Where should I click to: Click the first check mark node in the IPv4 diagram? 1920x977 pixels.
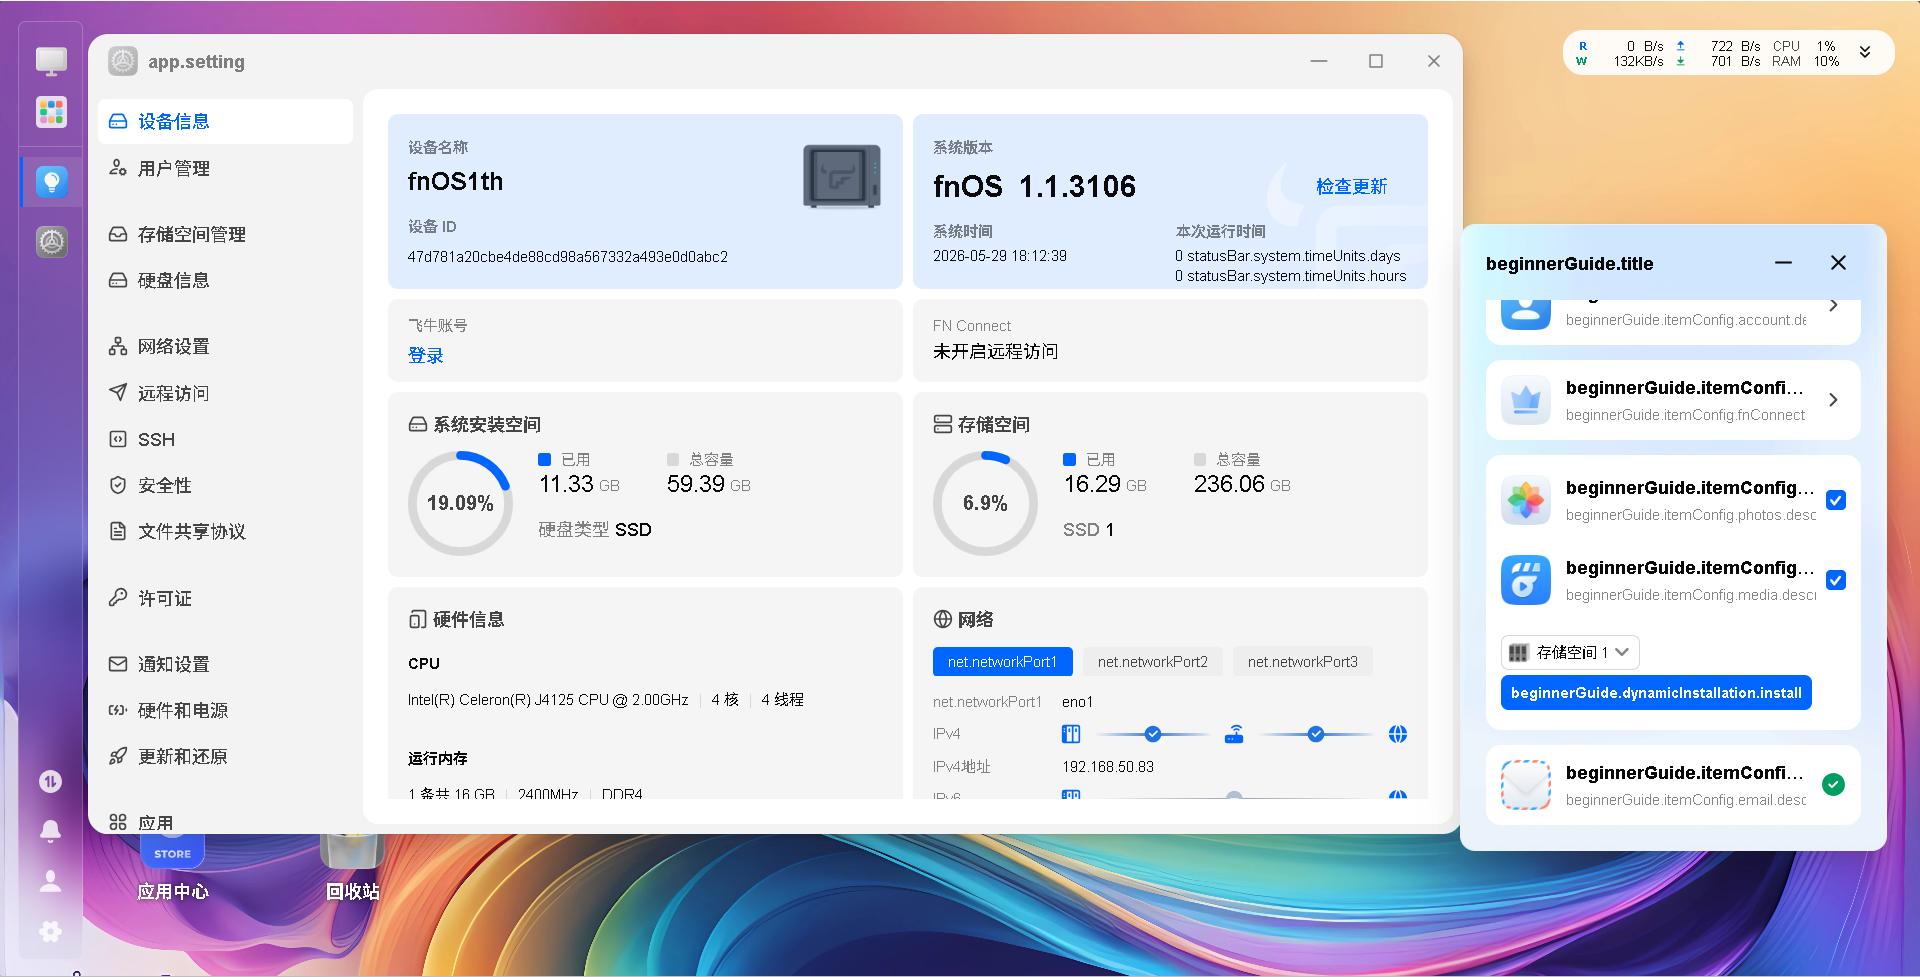point(1153,734)
